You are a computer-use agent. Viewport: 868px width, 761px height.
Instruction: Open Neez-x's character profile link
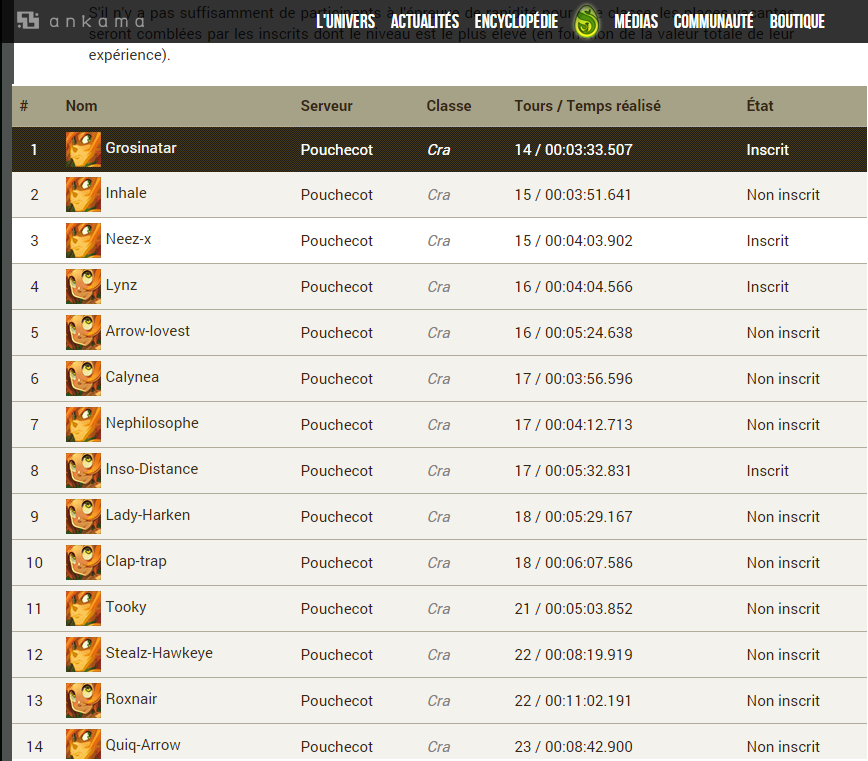click(128, 239)
